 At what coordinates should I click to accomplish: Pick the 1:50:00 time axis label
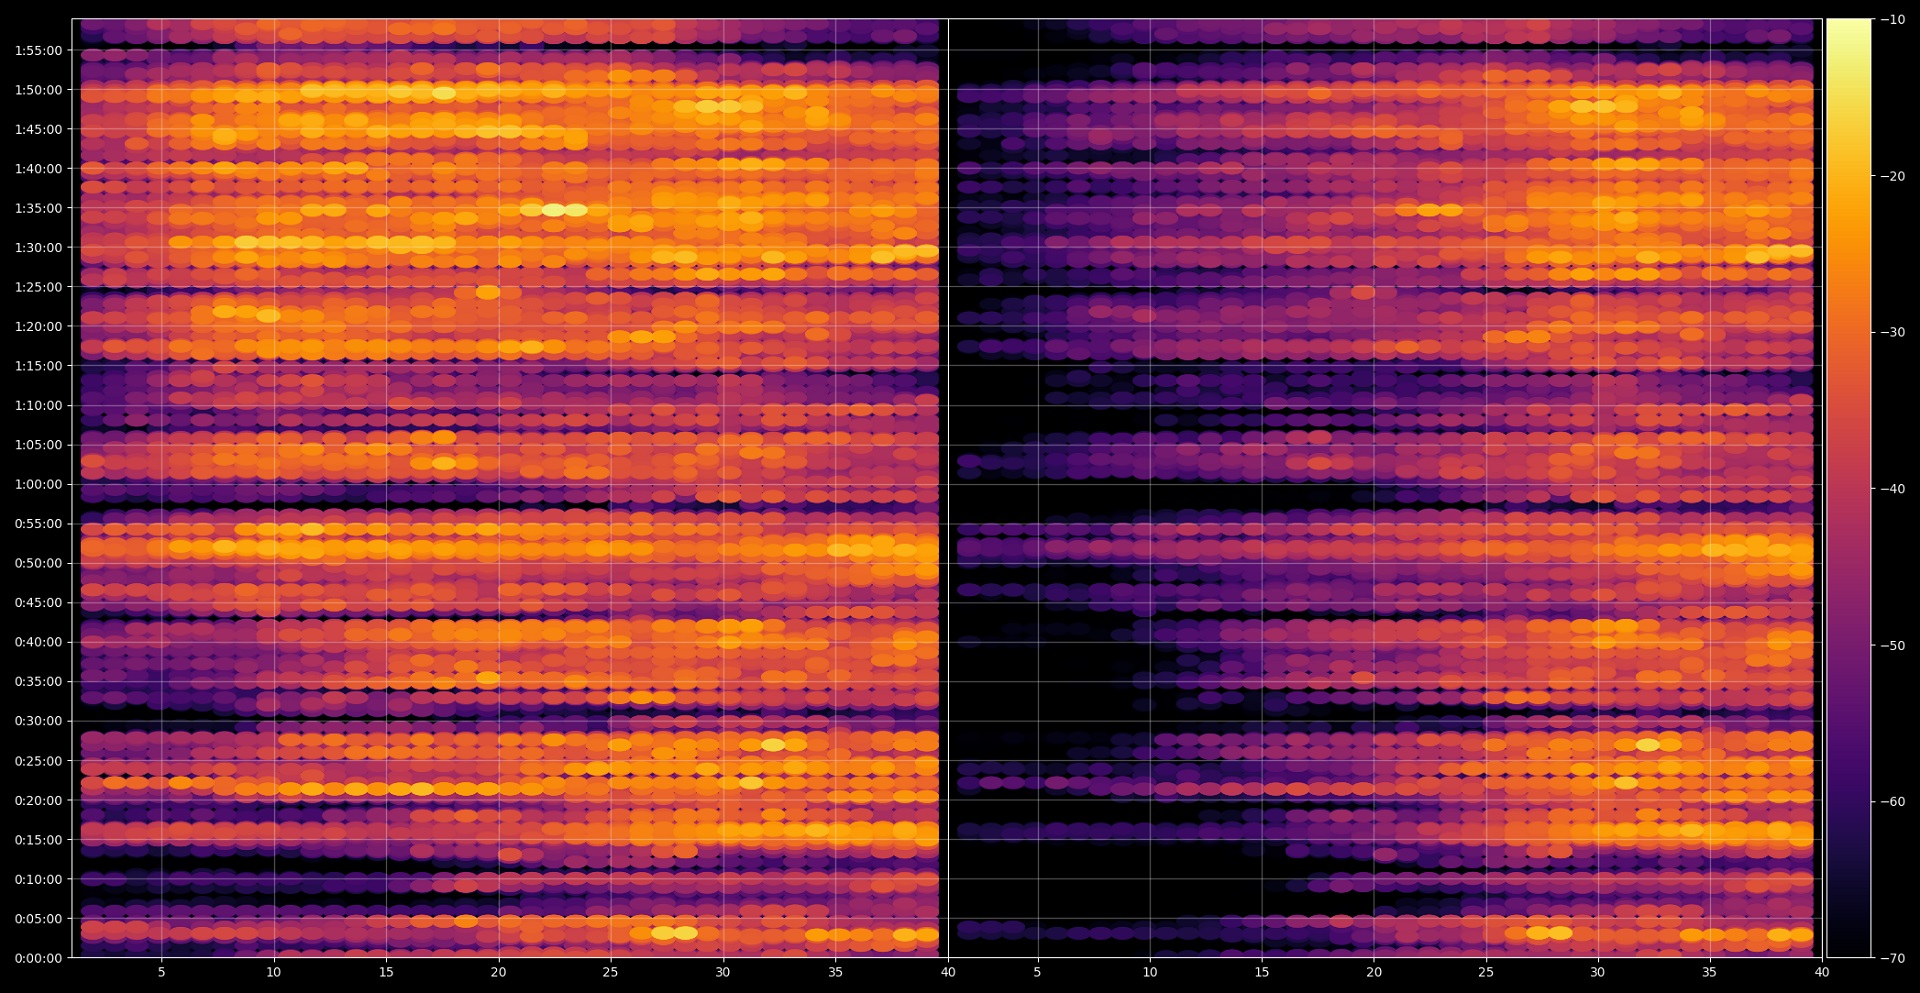(x=38, y=90)
